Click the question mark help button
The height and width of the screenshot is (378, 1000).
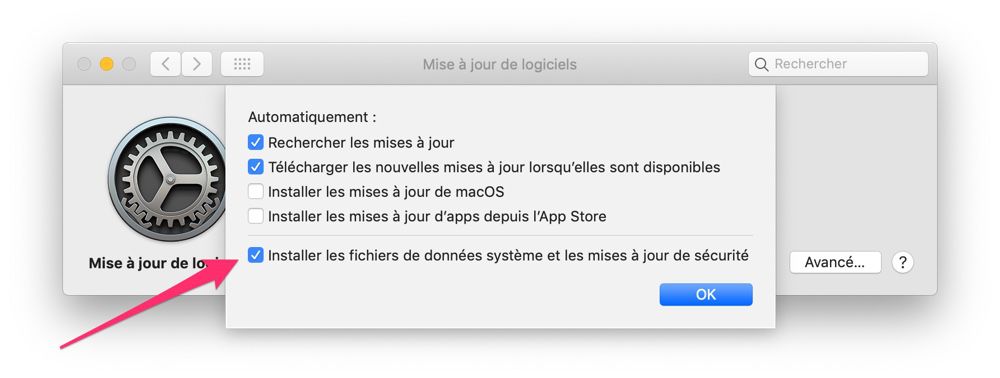click(x=902, y=262)
